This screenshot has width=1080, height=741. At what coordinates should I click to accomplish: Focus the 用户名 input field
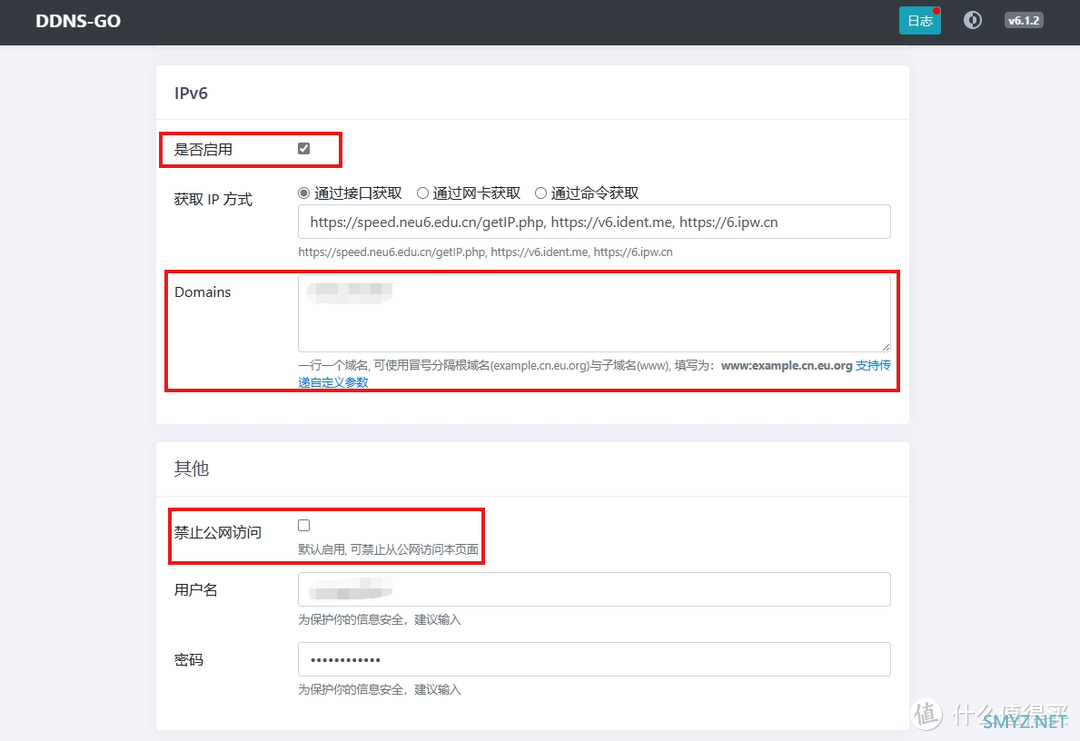594,589
